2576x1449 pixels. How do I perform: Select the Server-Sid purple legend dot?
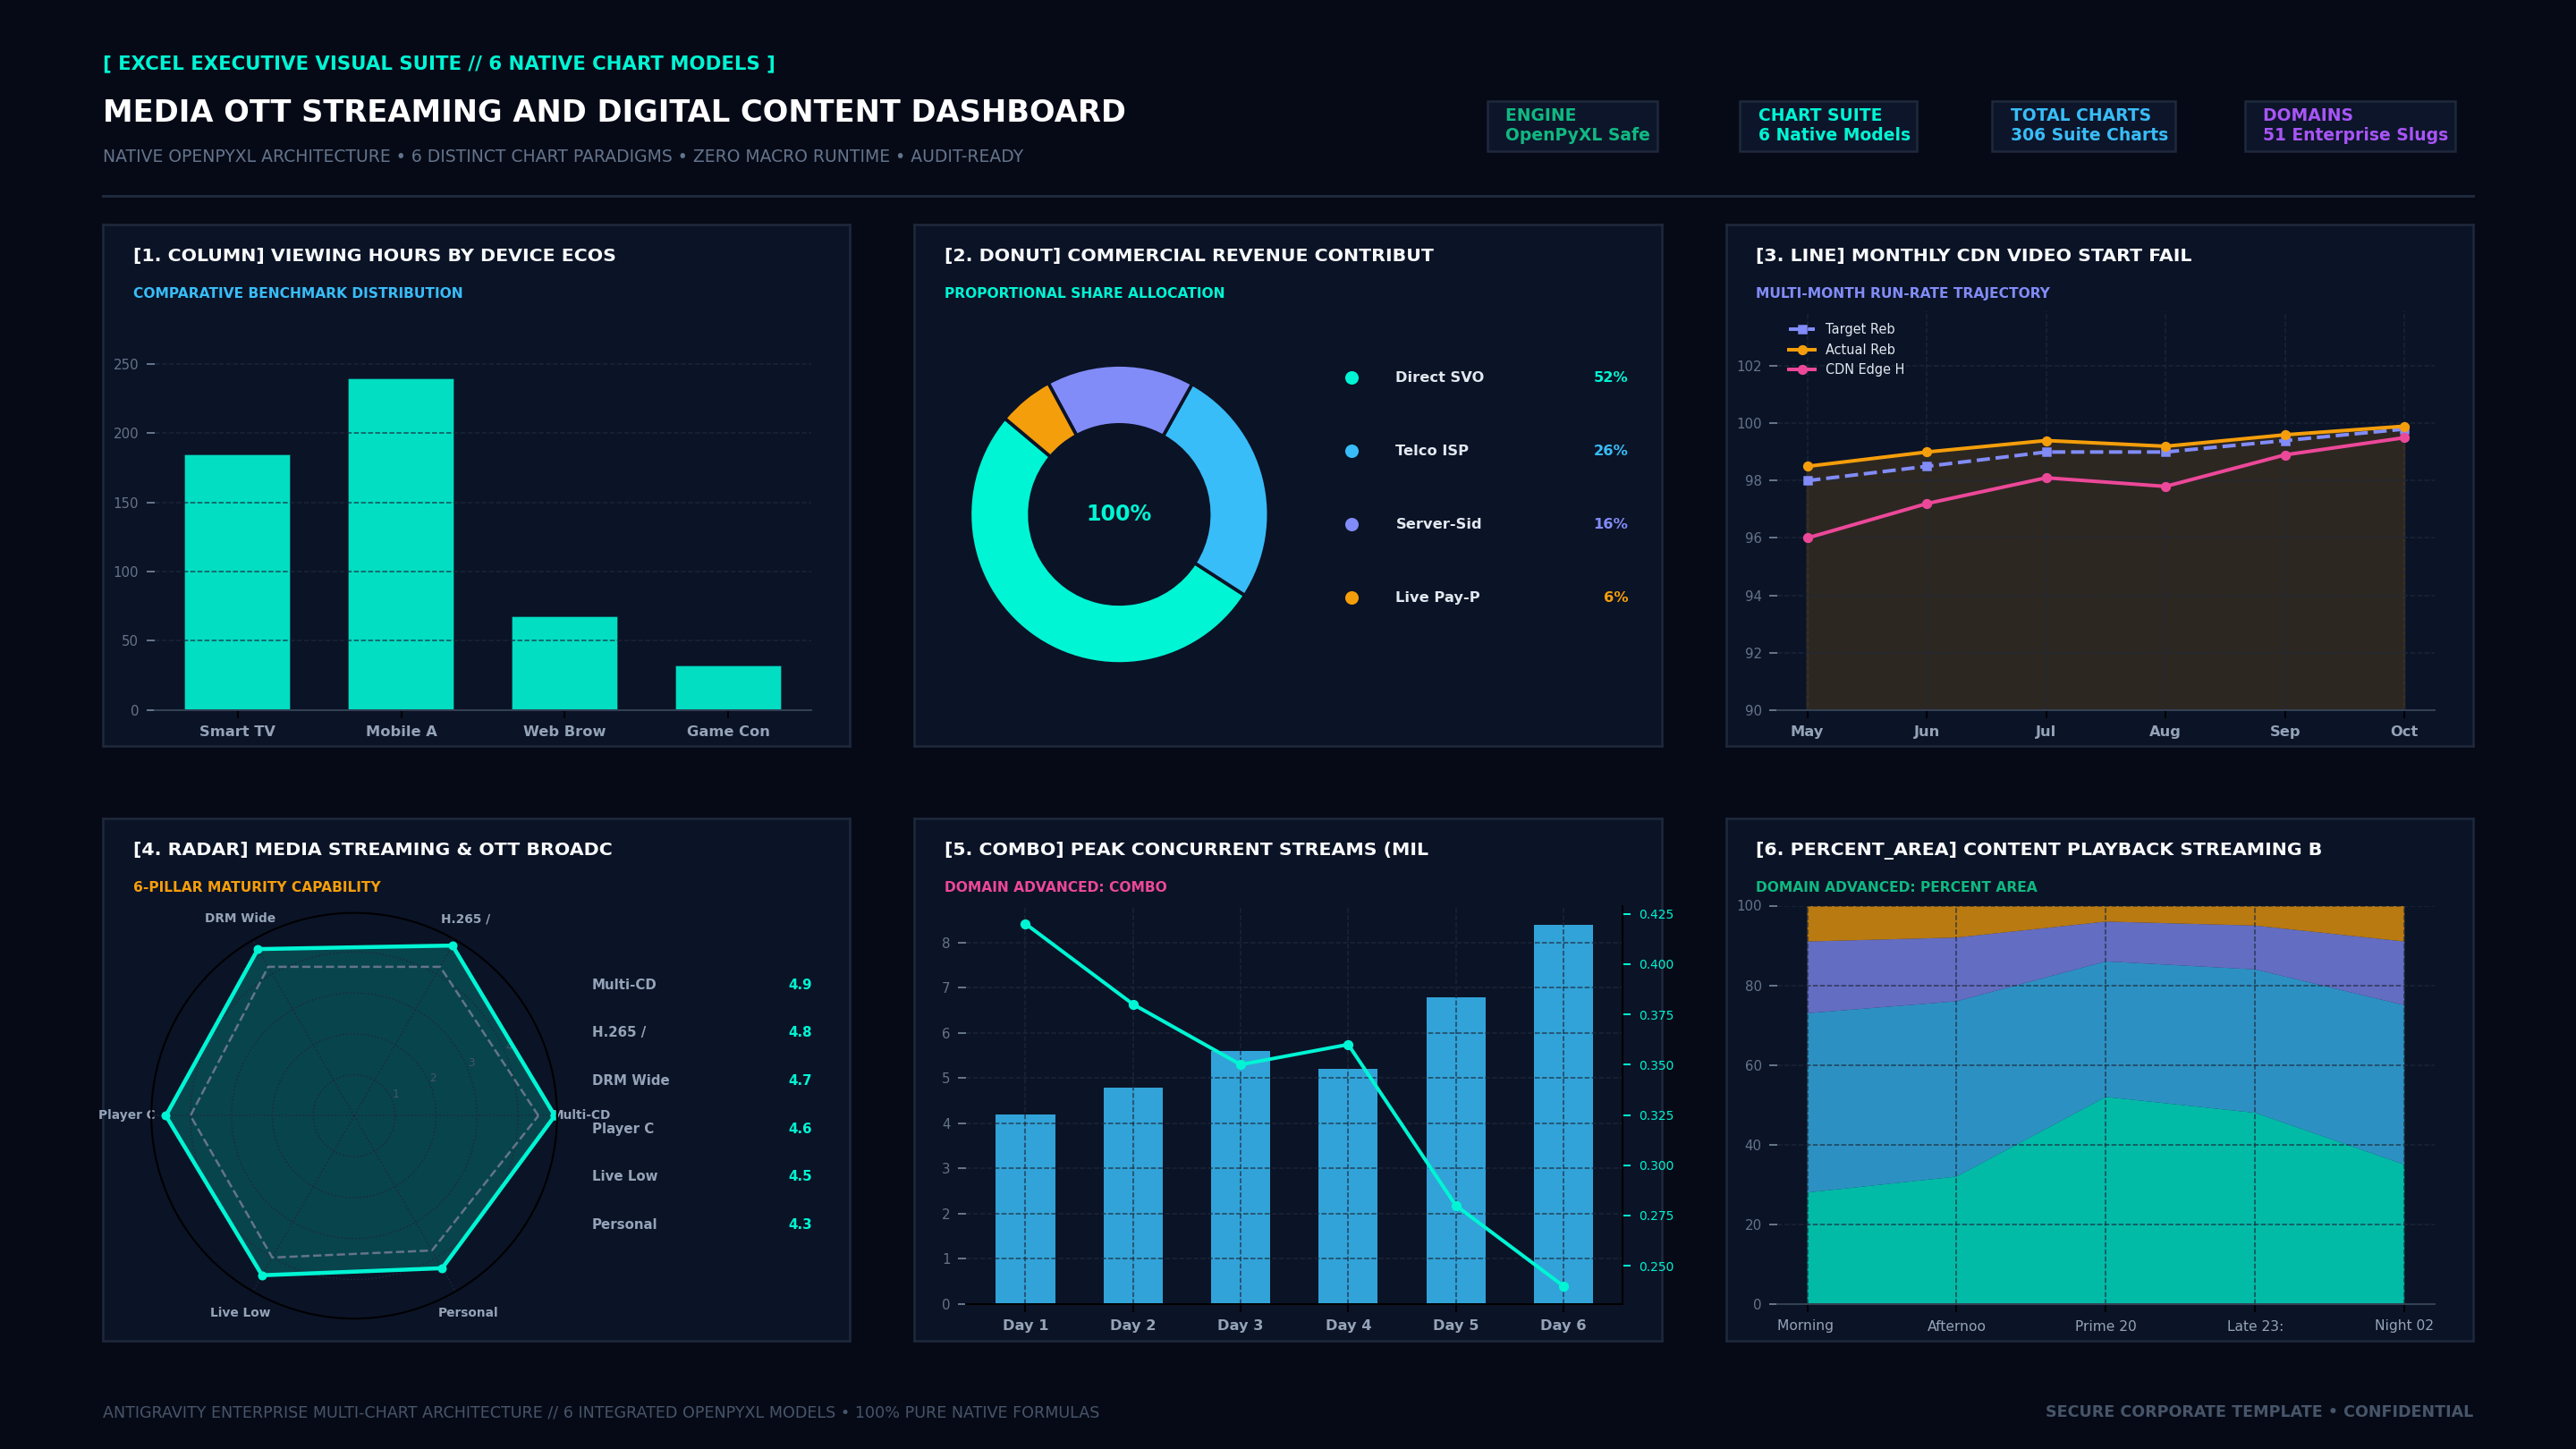[x=1352, y=524]
